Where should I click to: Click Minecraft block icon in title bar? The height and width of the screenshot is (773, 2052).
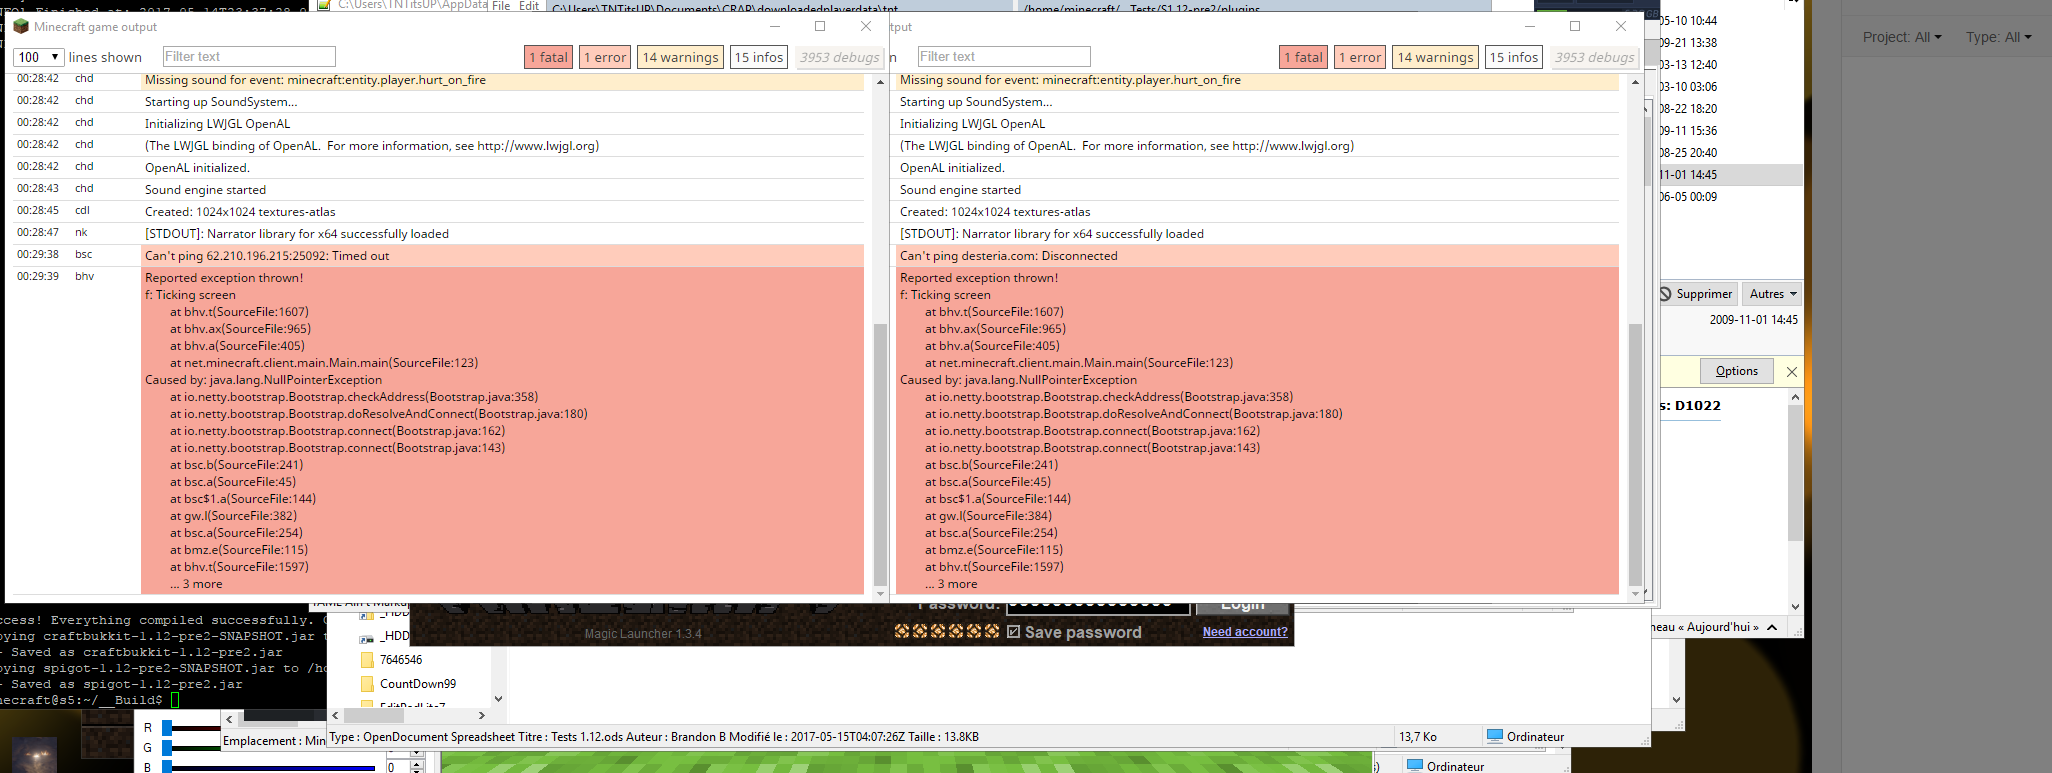click(x=21, y=27)
